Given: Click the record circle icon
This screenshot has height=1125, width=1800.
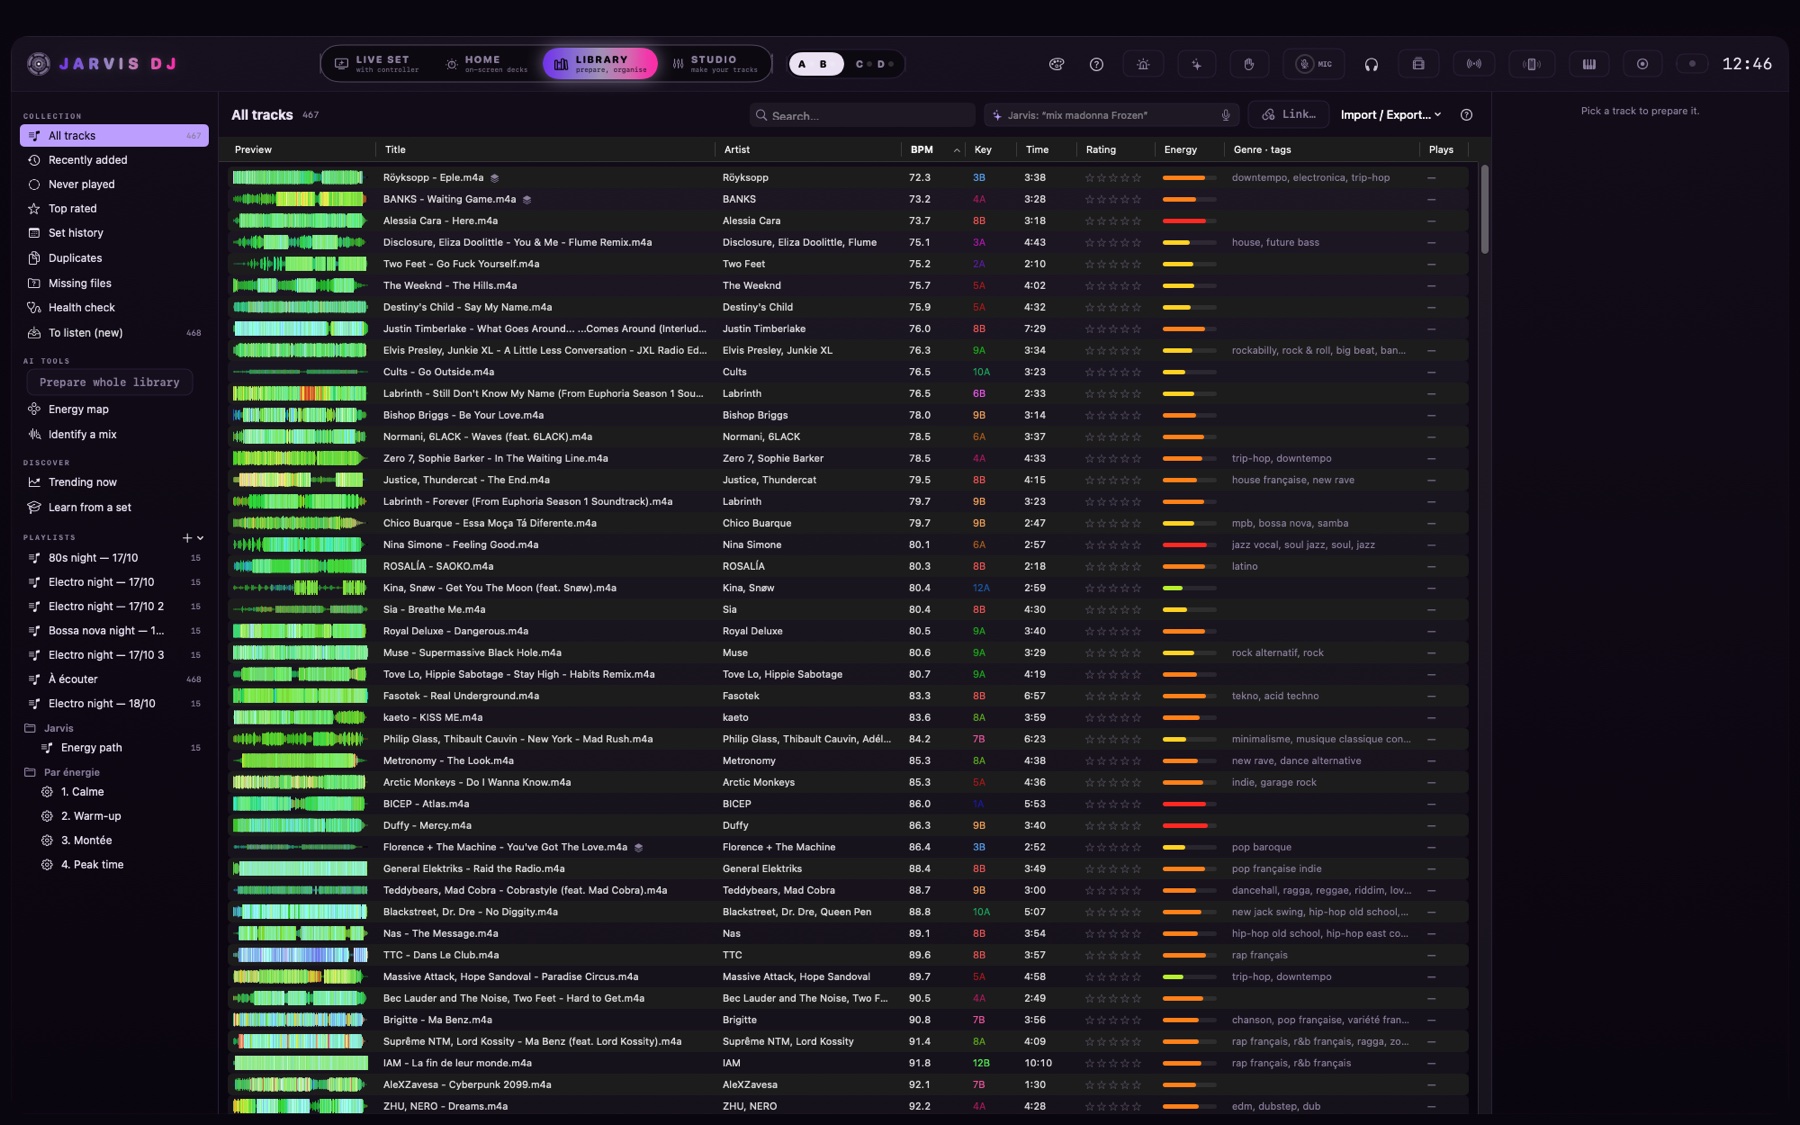Looking at the screenshot, I should click(1642, 64).
